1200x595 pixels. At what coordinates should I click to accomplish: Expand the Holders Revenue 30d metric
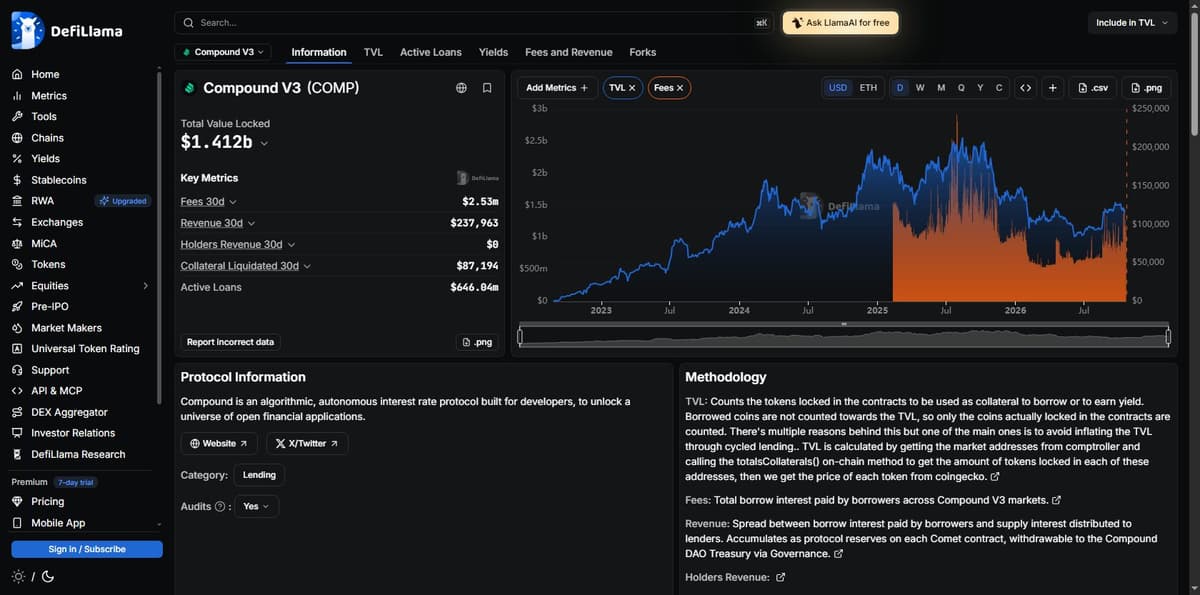click(237, 244)
